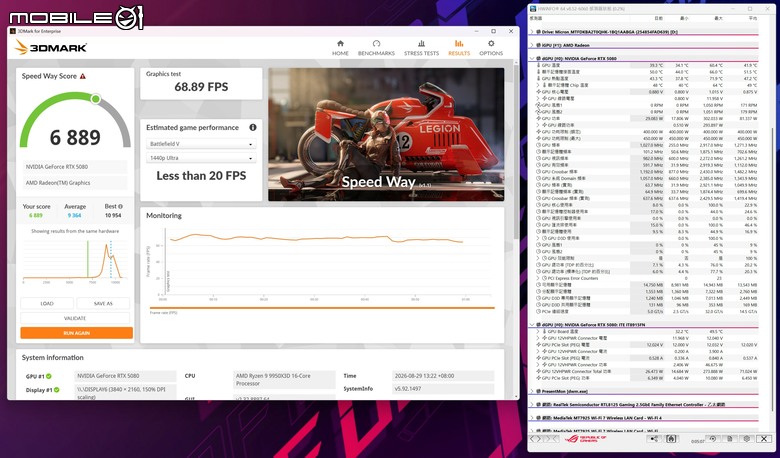Collapse the dGPU NVIDIA GeForce RTX 5080 group
This screenshot has height=458, width=780.
(532, 58)
